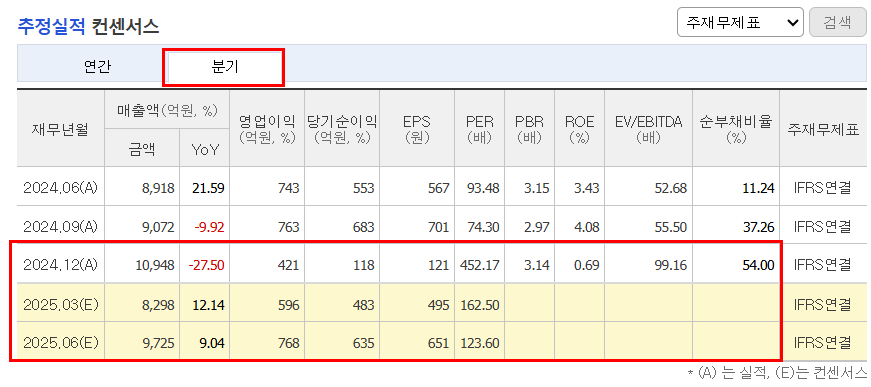This screenshot has width=871, height=387.
Task: Open the 주재무제표 dropdown
Action: tap(740, 22)
